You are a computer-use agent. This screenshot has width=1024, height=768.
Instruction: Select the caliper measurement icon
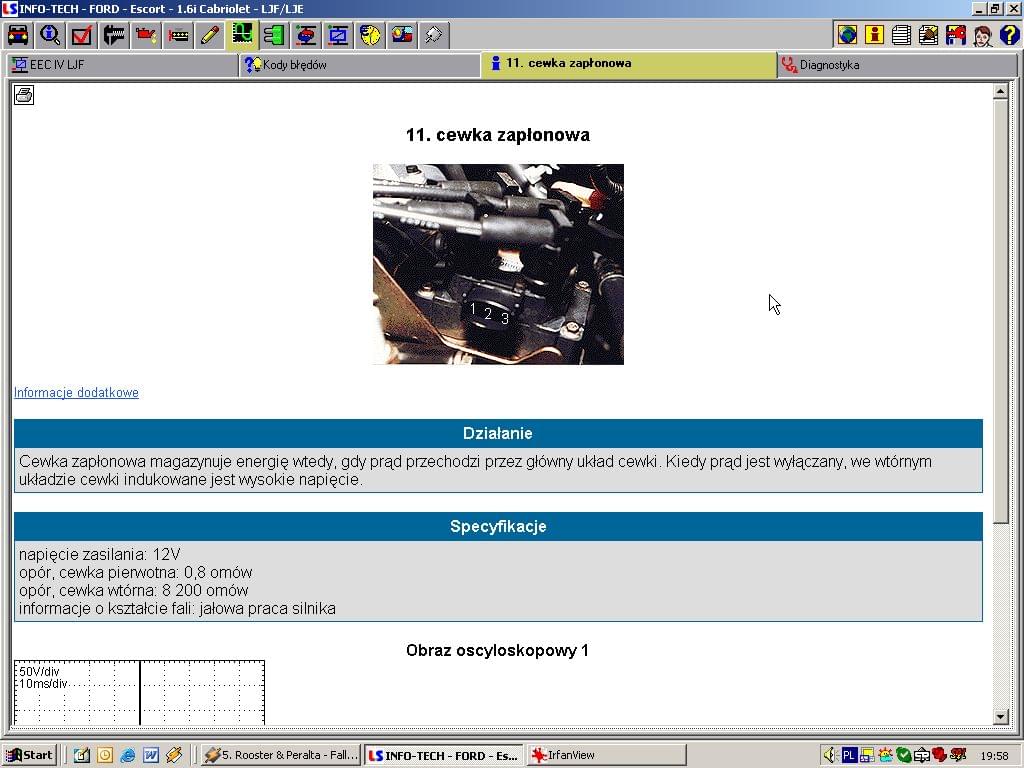114,35
